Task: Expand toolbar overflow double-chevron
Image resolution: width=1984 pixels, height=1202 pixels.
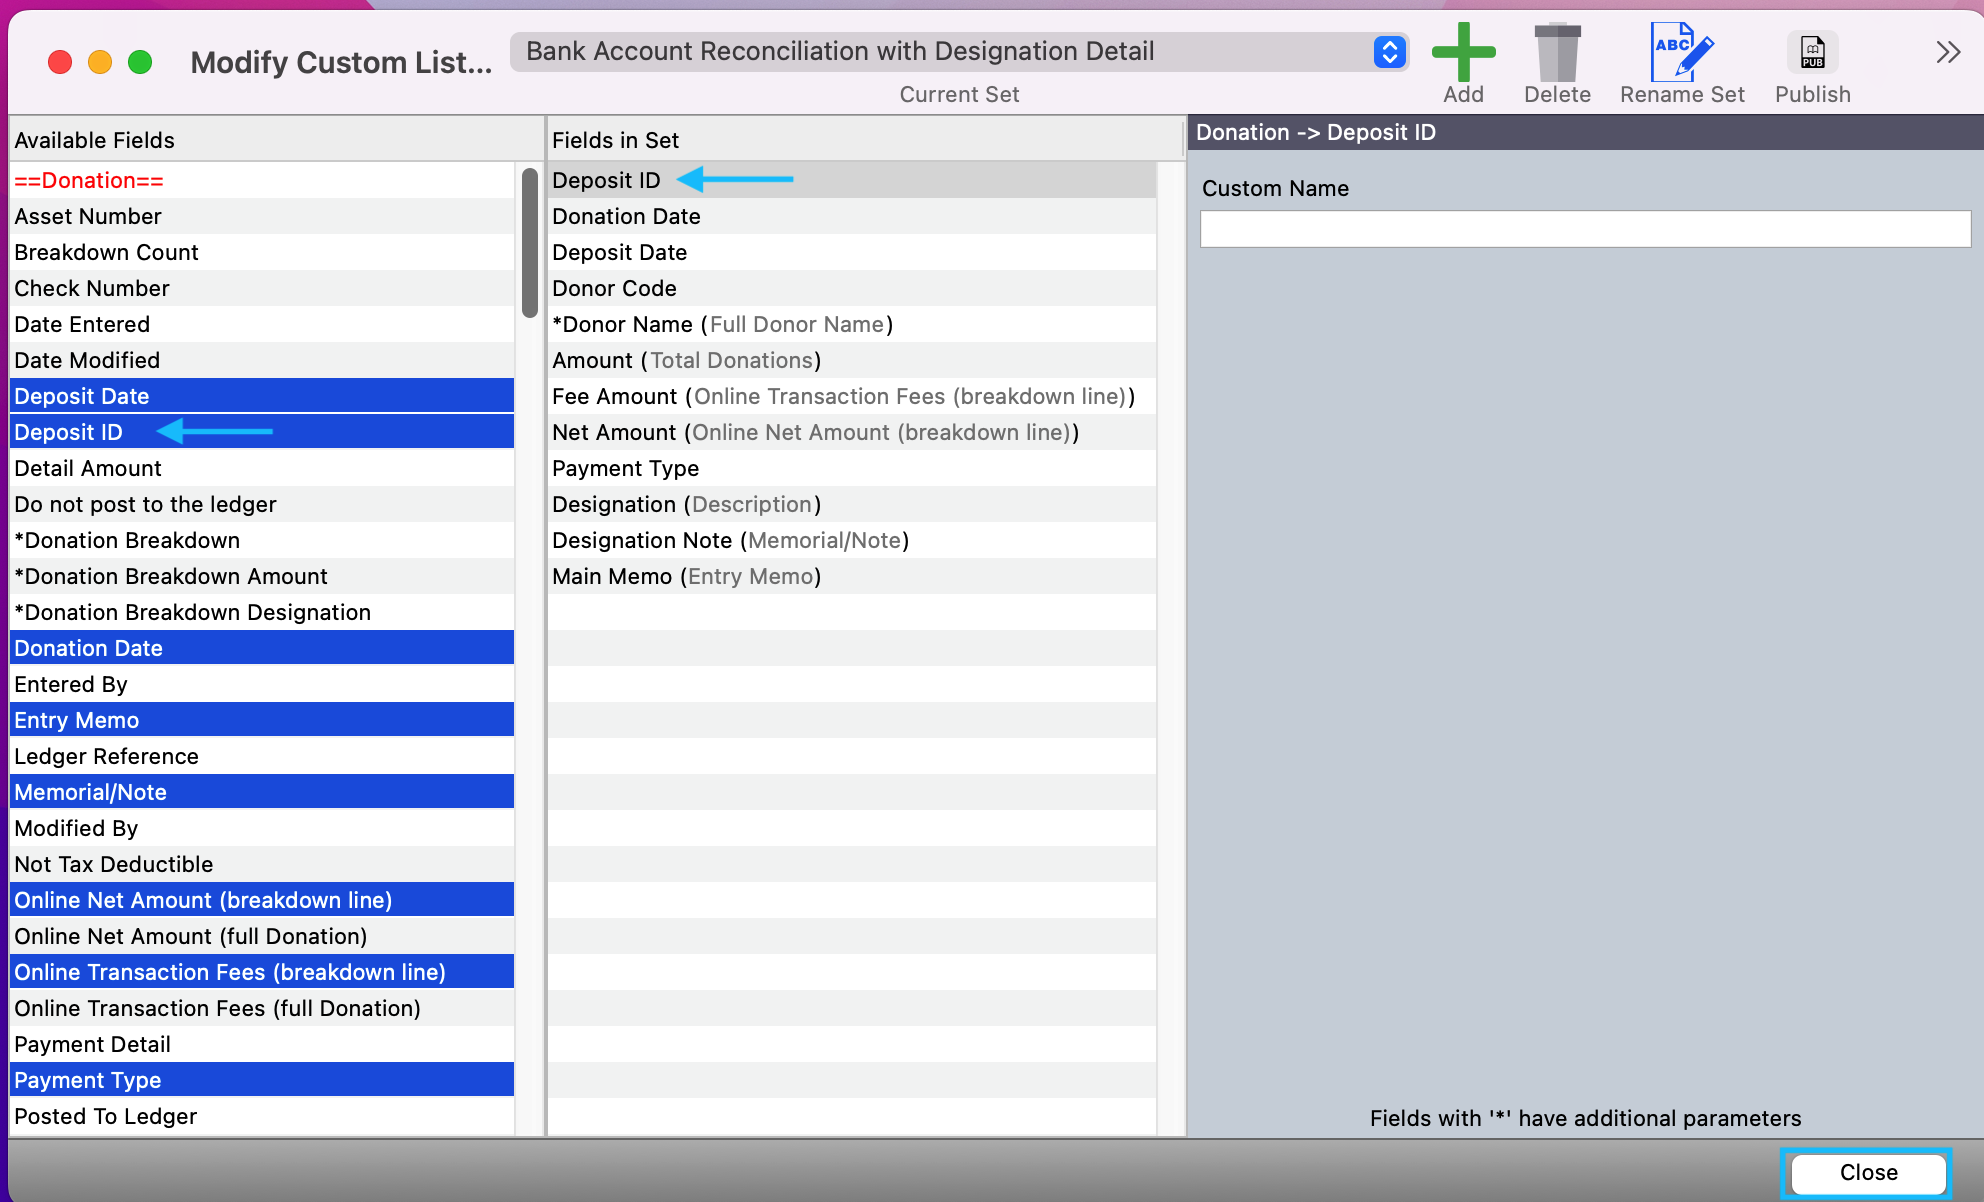Action: (x=1947, y=53)
